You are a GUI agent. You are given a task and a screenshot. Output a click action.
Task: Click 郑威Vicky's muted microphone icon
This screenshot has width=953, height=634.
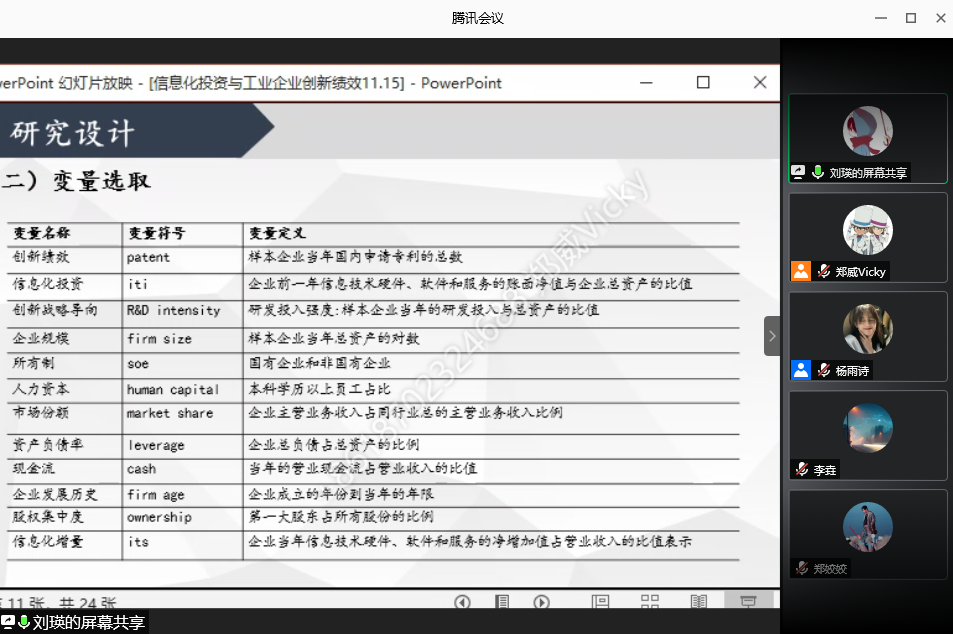(825, 271)
